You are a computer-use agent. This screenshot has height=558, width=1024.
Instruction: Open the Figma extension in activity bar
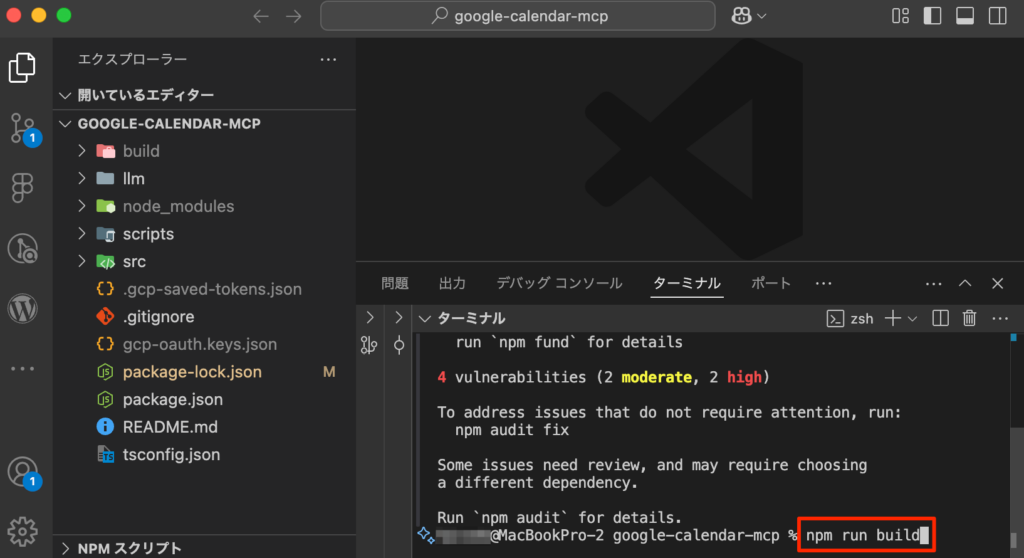[23, 188]
